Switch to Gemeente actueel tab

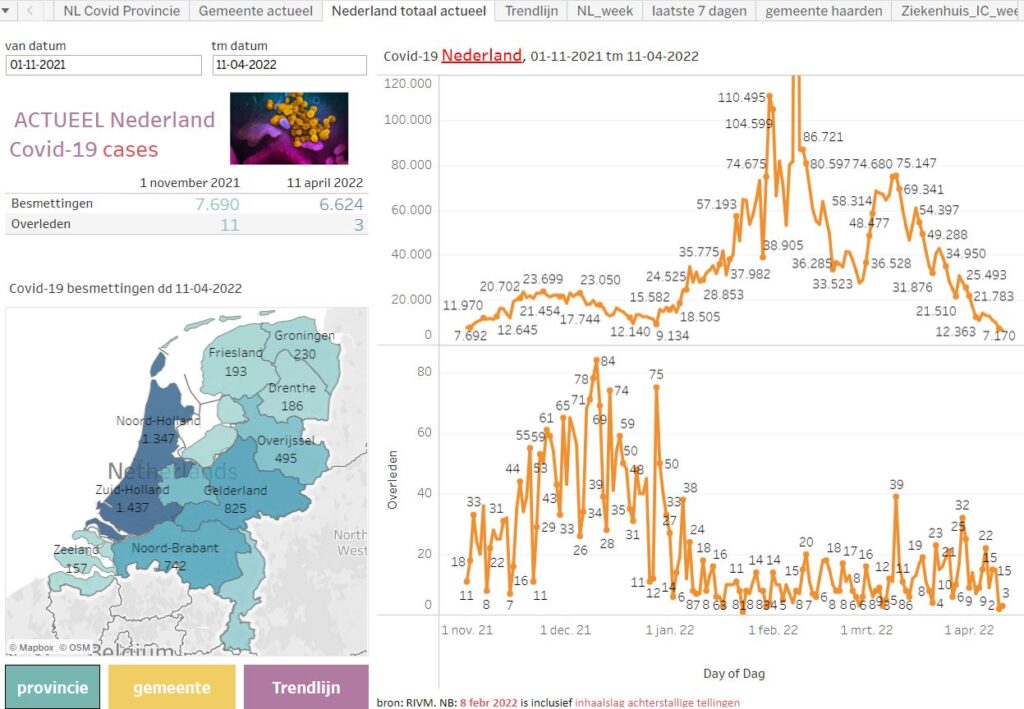pyautogui.click(x=255, y=11)
